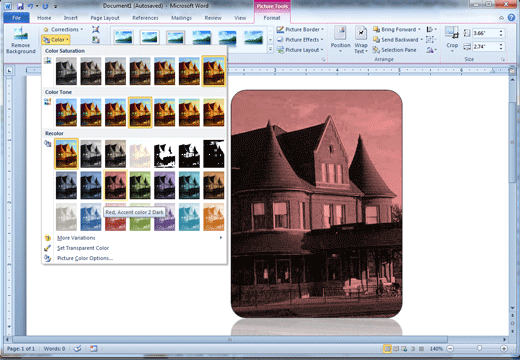Image resolution: width=520 pixels, height=360 pixels.
Task: Click the zoom out minus button
Action: (x=450, y=349)
